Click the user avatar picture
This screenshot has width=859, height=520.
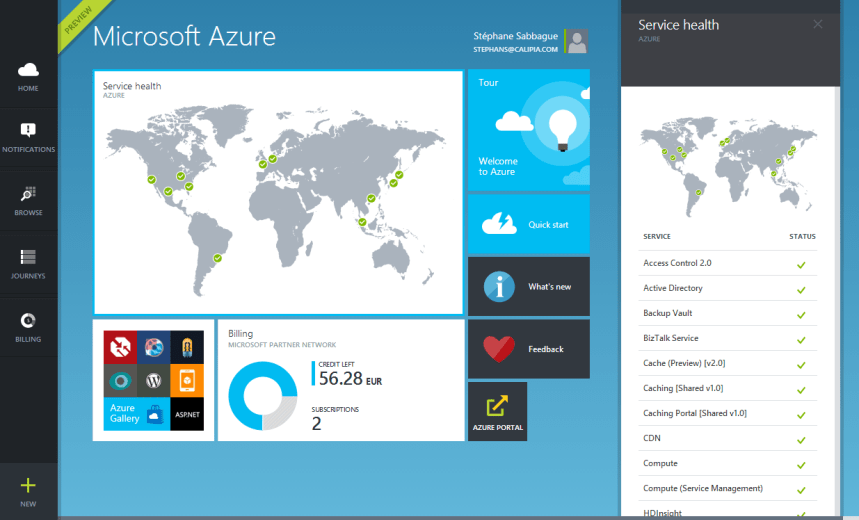point(576,41)
